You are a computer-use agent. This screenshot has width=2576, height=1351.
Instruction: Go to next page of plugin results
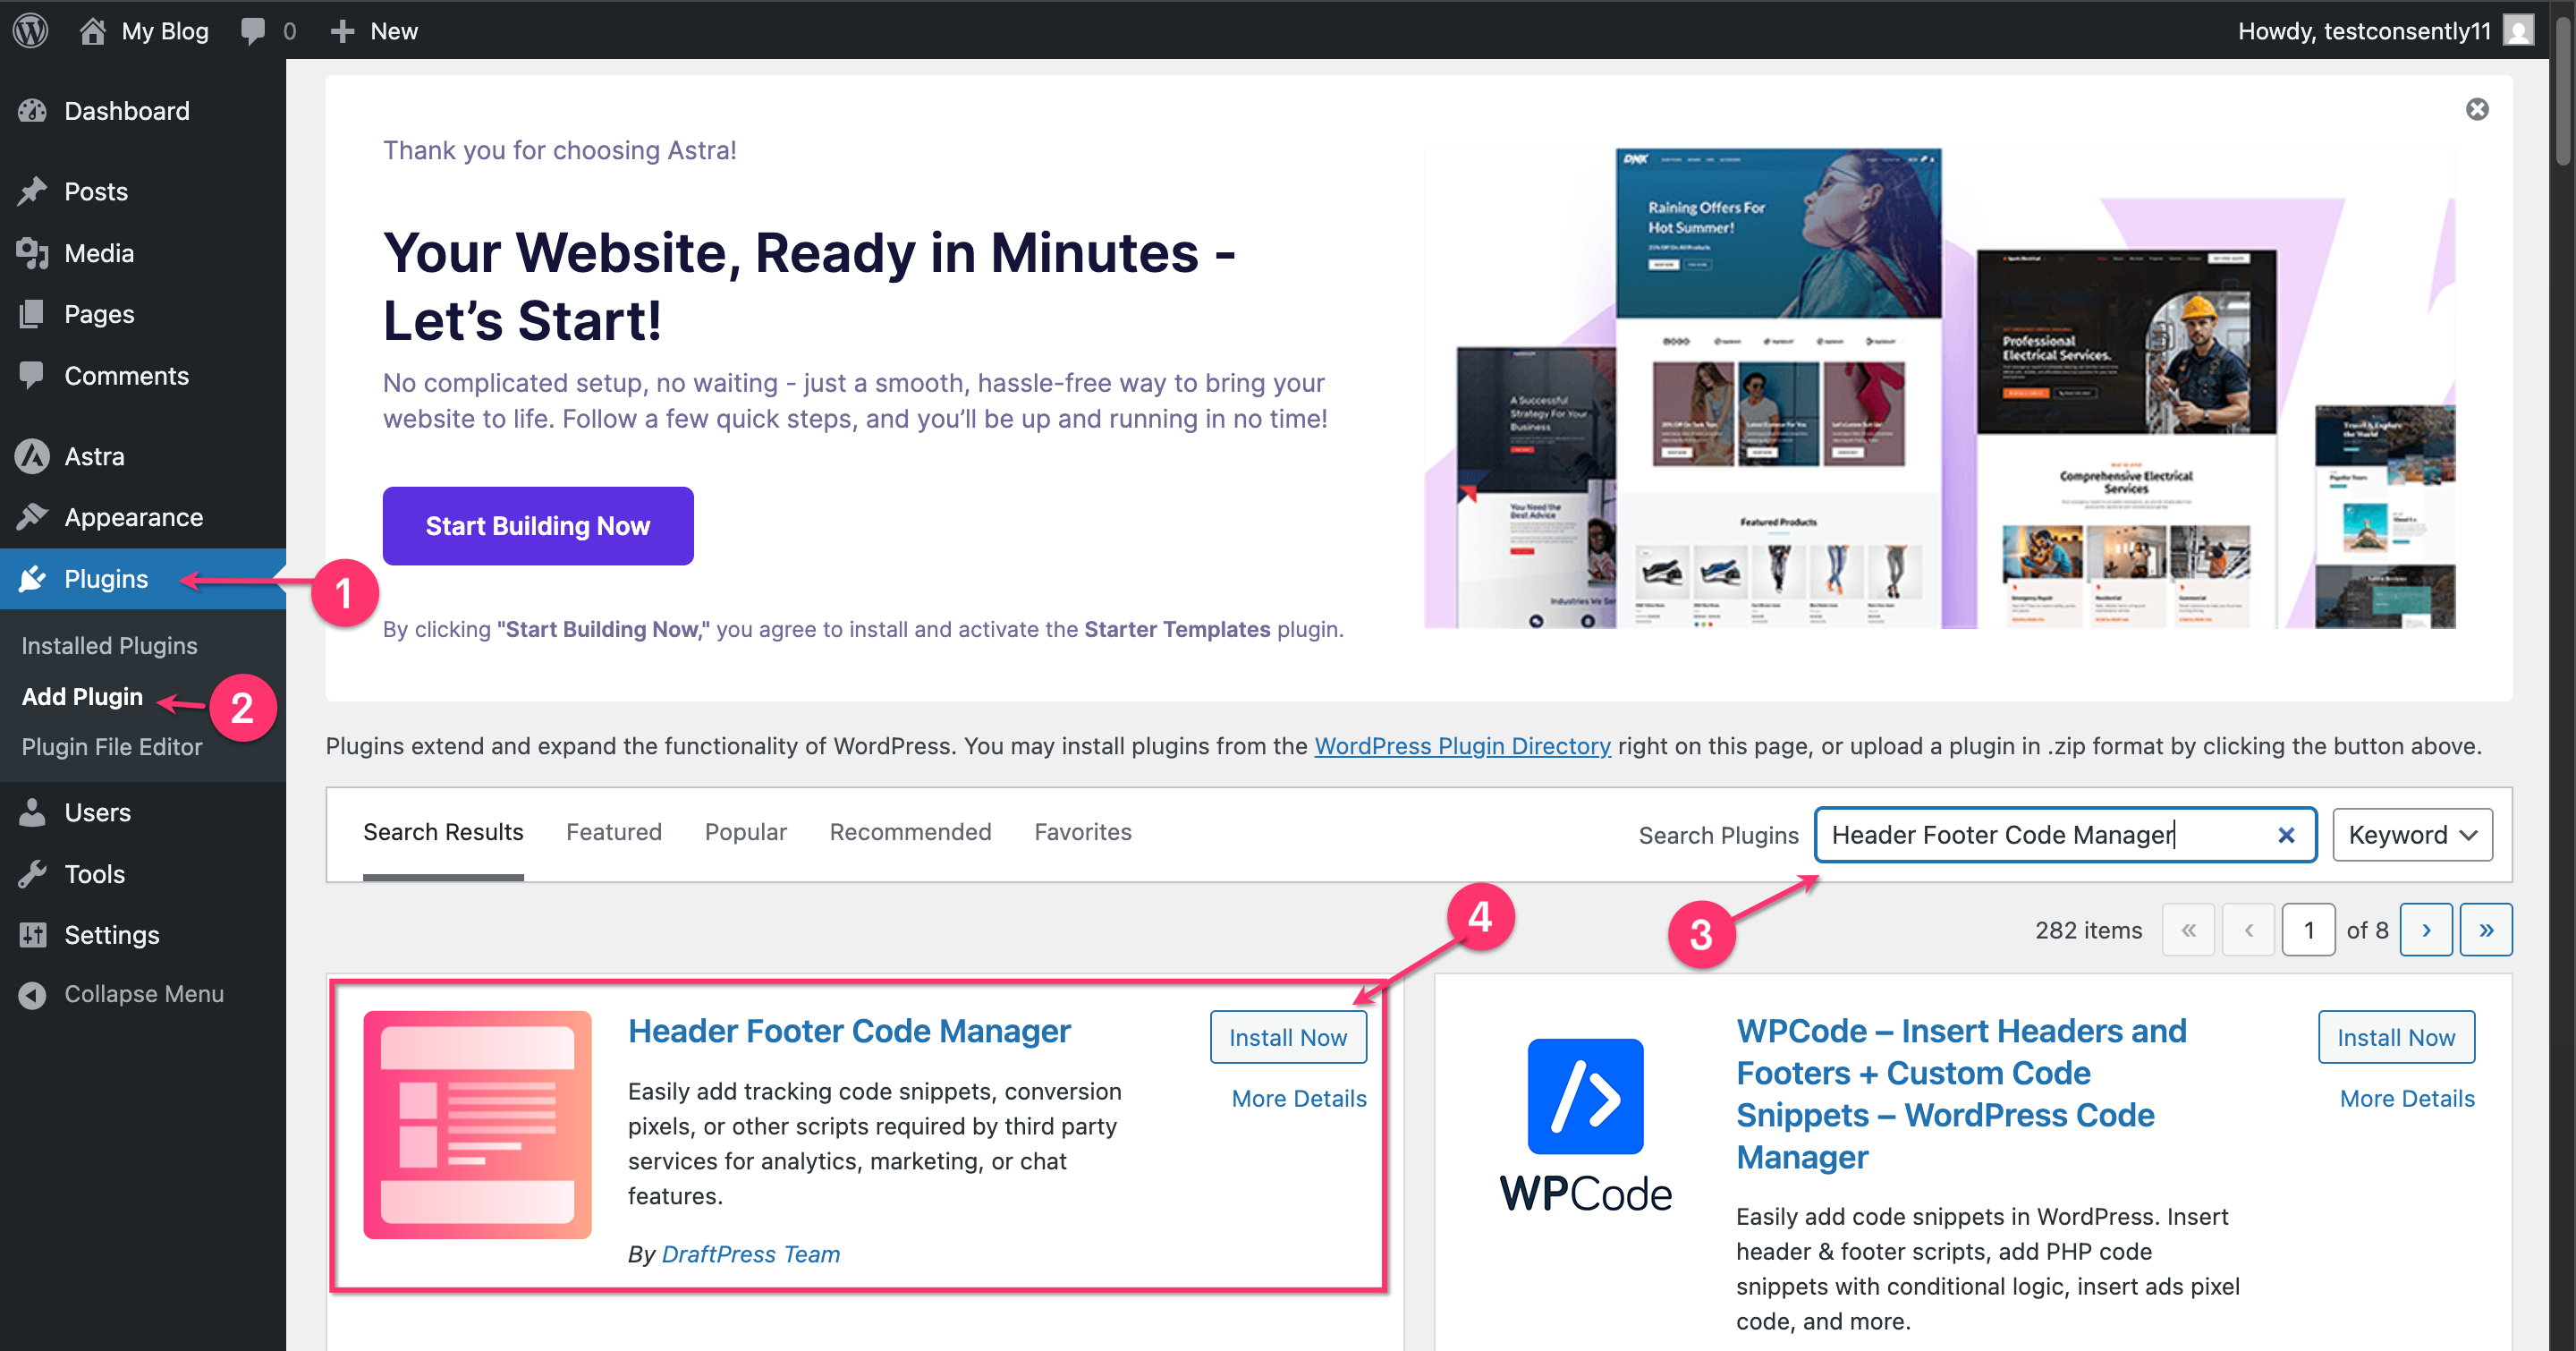click(x=2425, y=930)
